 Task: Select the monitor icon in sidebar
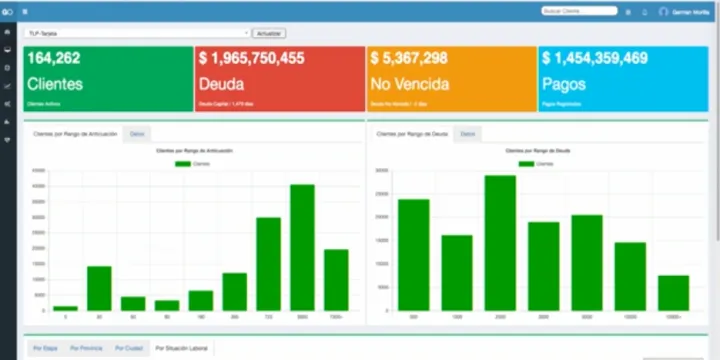coord(7,50)
